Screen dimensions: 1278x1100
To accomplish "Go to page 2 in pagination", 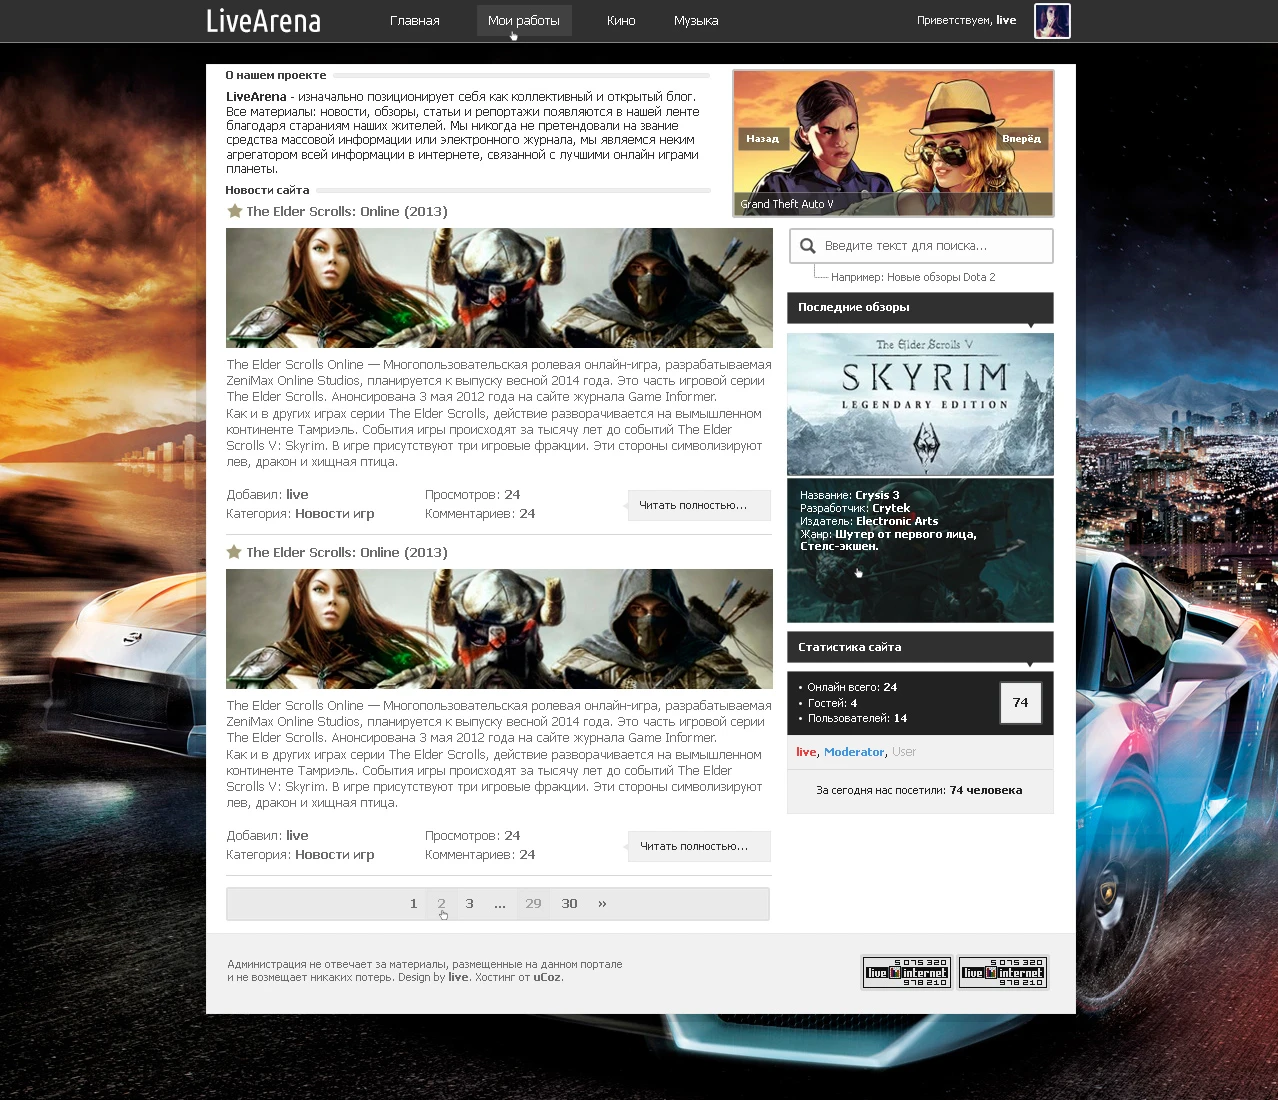I will tap(441, 904).
